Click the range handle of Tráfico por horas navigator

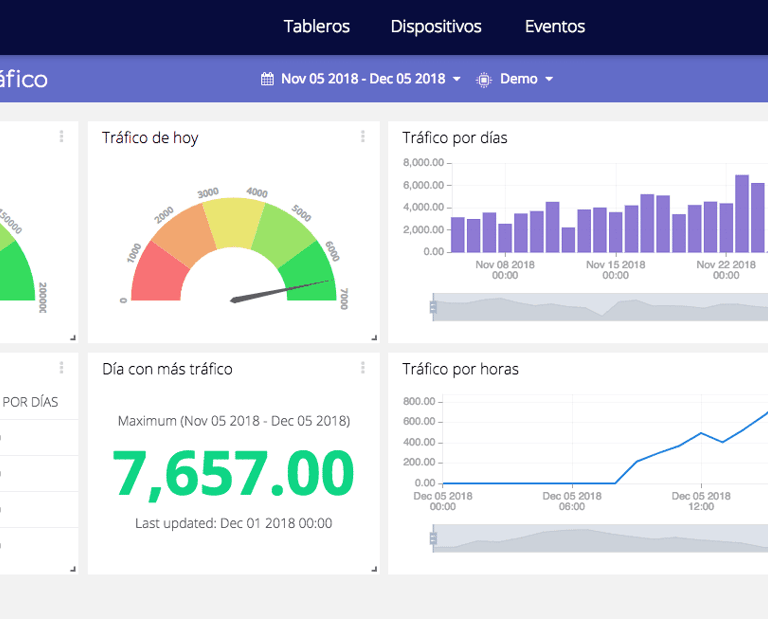coord(433,539)
